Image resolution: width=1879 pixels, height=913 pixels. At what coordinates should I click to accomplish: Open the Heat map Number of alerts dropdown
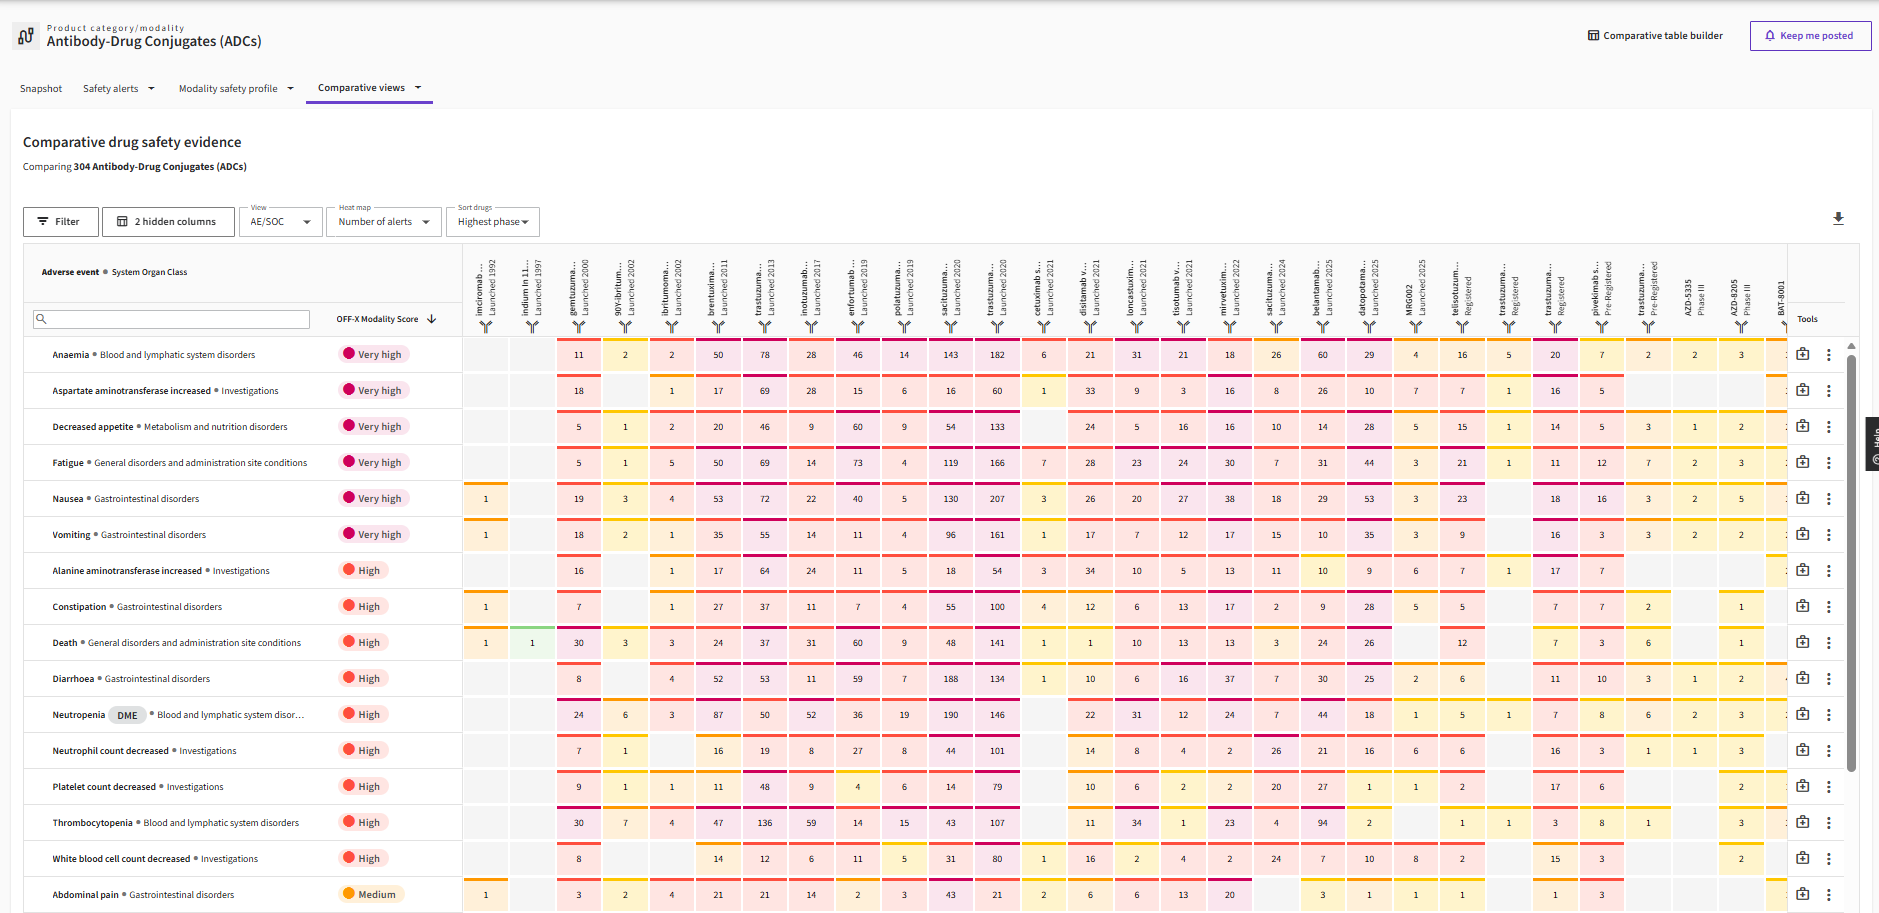pos(384,222)
